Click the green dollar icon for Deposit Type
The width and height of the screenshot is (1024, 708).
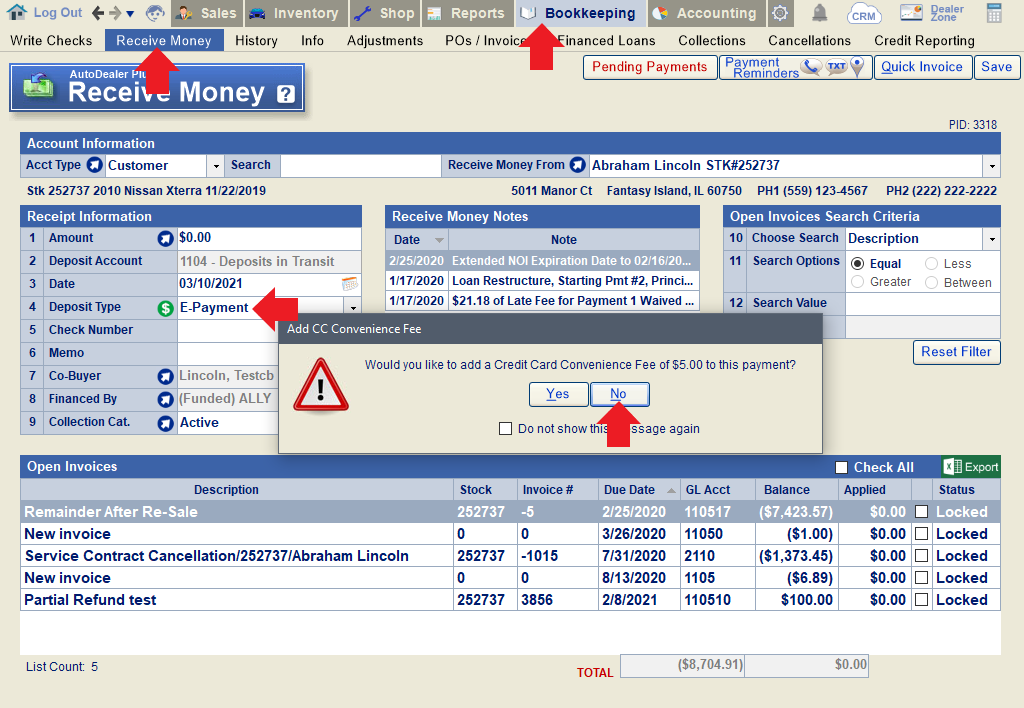(x=165, y=308)
